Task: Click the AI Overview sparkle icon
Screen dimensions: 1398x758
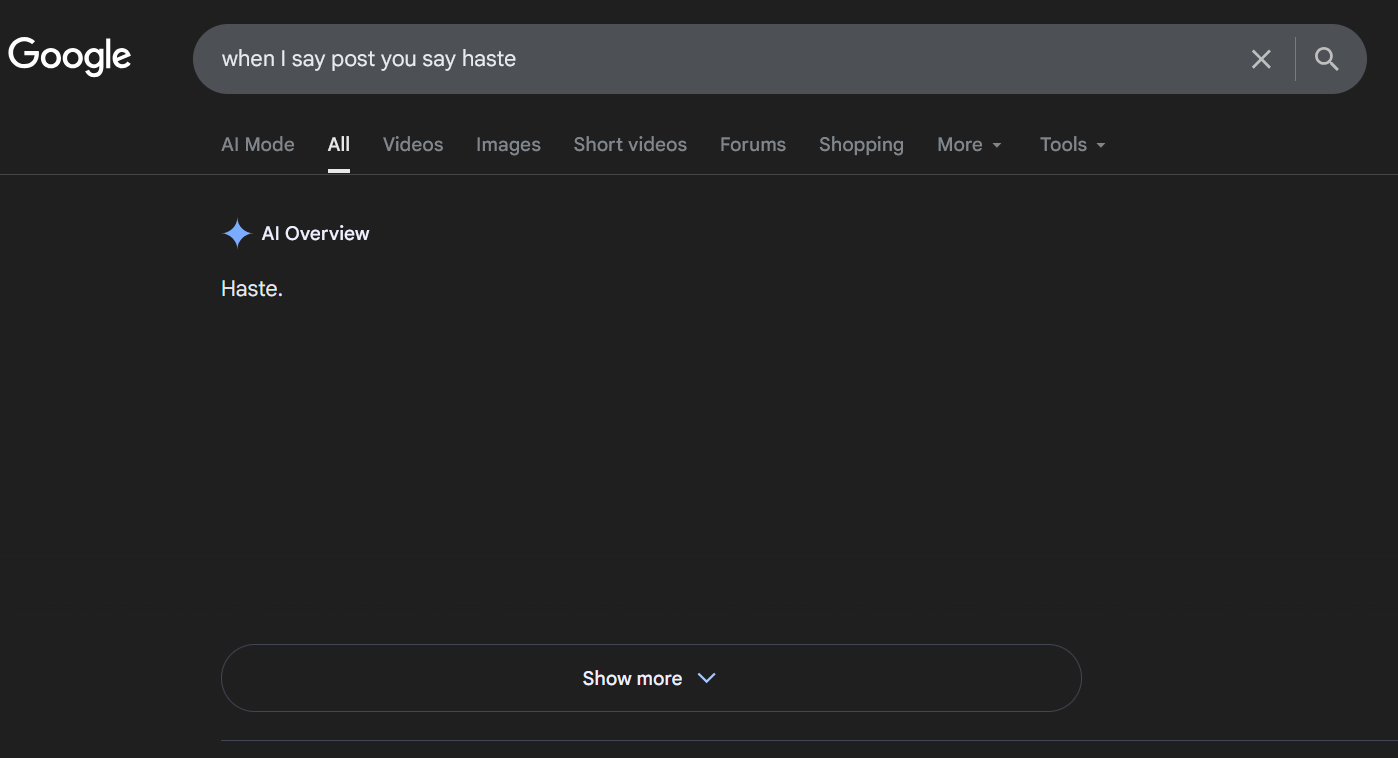Action: coord(237,234)
